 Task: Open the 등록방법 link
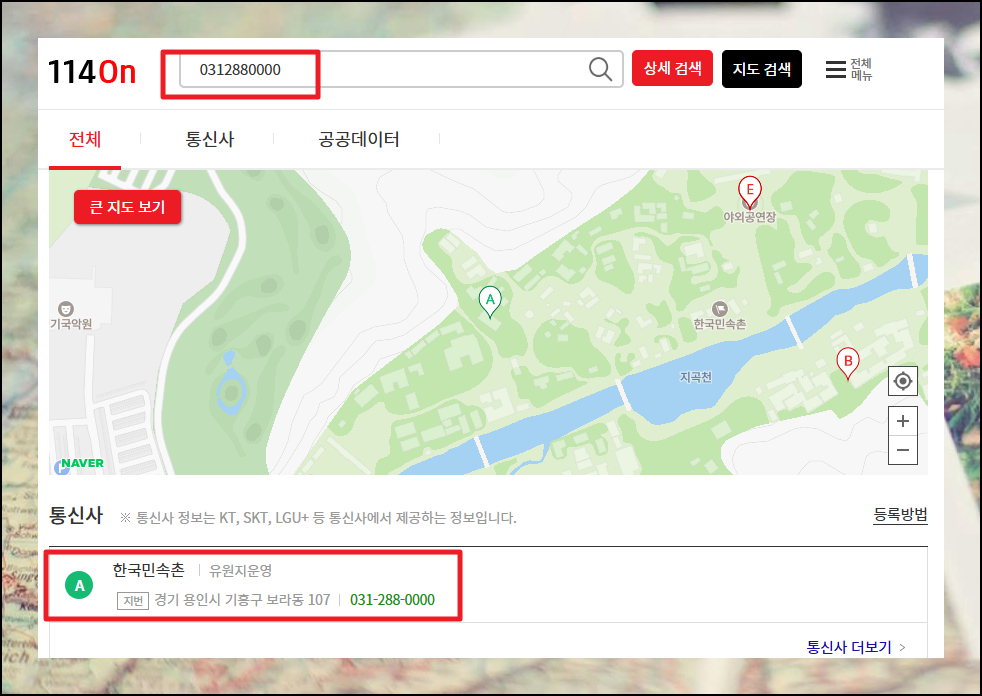coord(900,515)
